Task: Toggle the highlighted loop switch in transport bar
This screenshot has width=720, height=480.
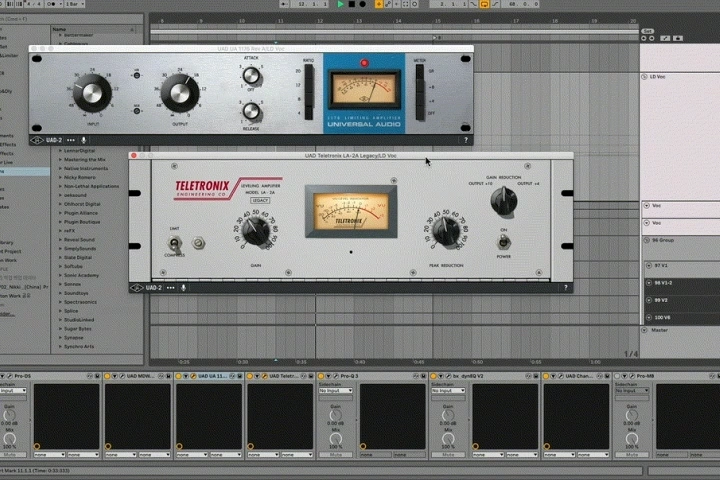Action: (484, 4)
